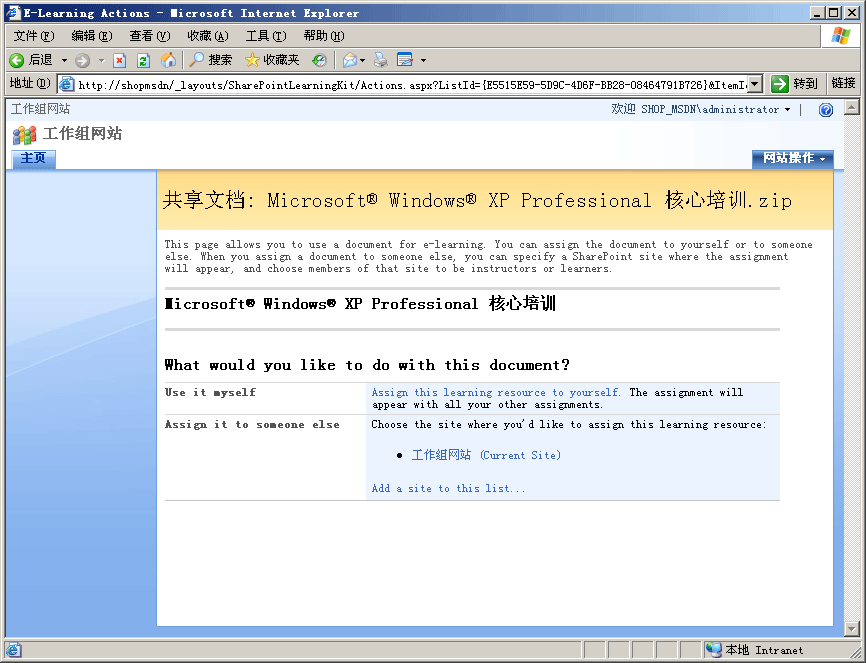Click the IE page icon in status bar
This screenshot has width=866, height=663.
click(x=13, y=650)
